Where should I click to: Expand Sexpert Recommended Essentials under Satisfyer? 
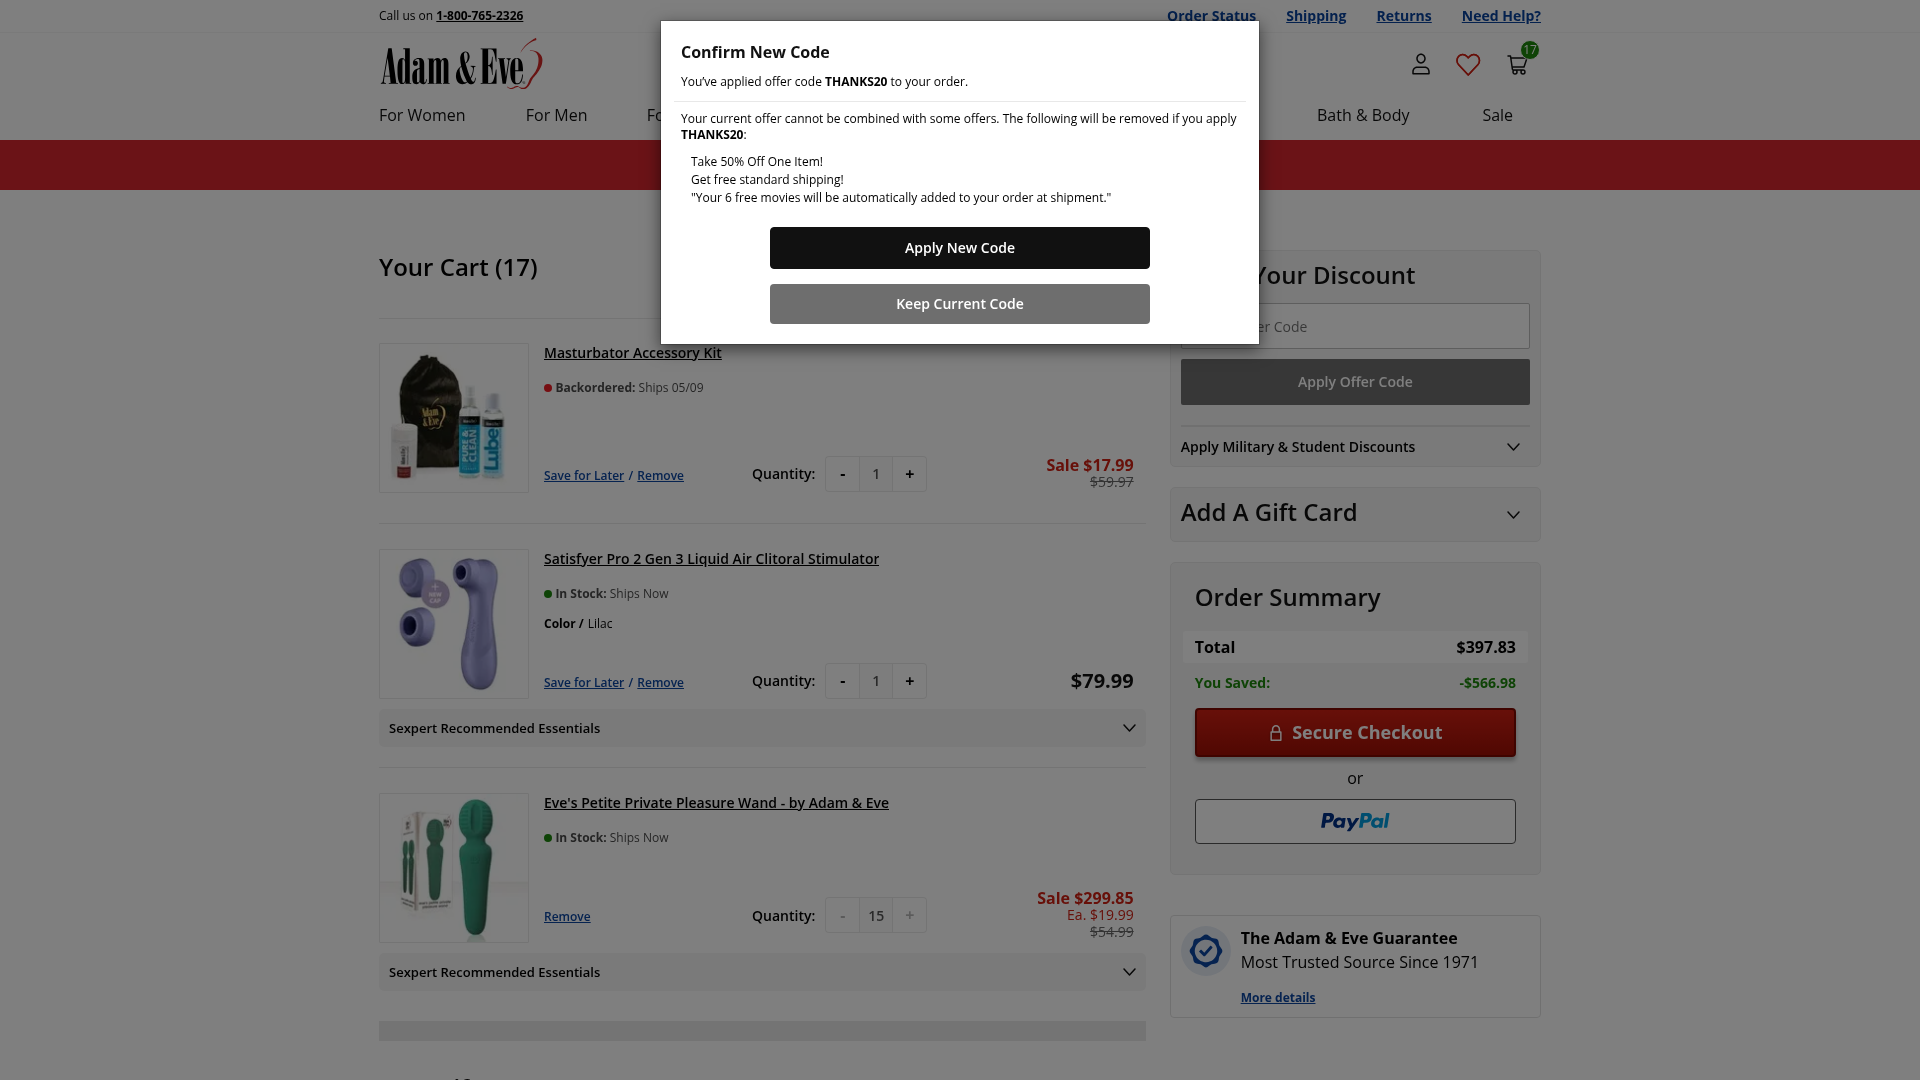pos(762,728)
